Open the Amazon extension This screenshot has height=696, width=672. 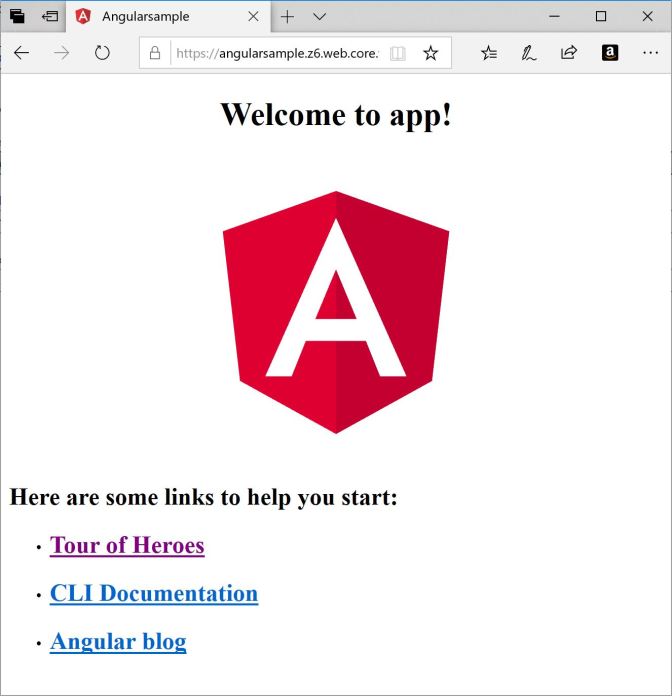click(x=610, y=53)
